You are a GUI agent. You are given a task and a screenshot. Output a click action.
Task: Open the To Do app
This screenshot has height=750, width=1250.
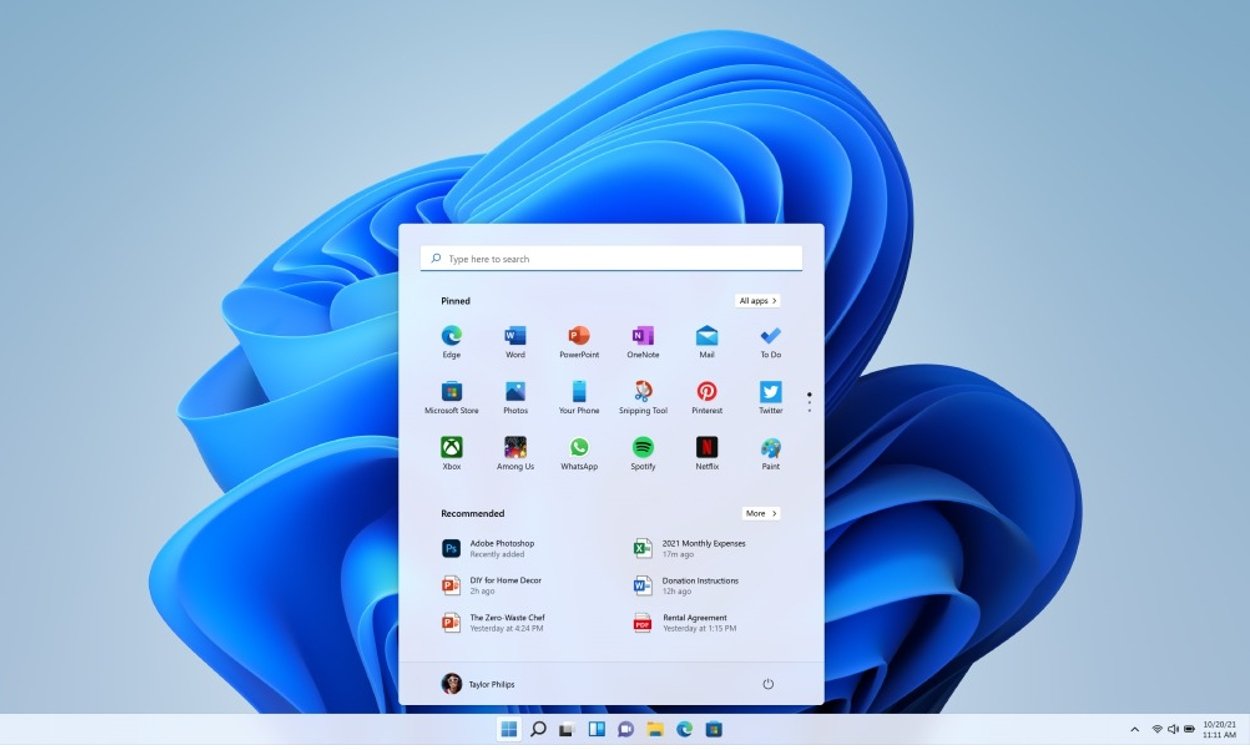pyautogui.click(x=770, y=342)
